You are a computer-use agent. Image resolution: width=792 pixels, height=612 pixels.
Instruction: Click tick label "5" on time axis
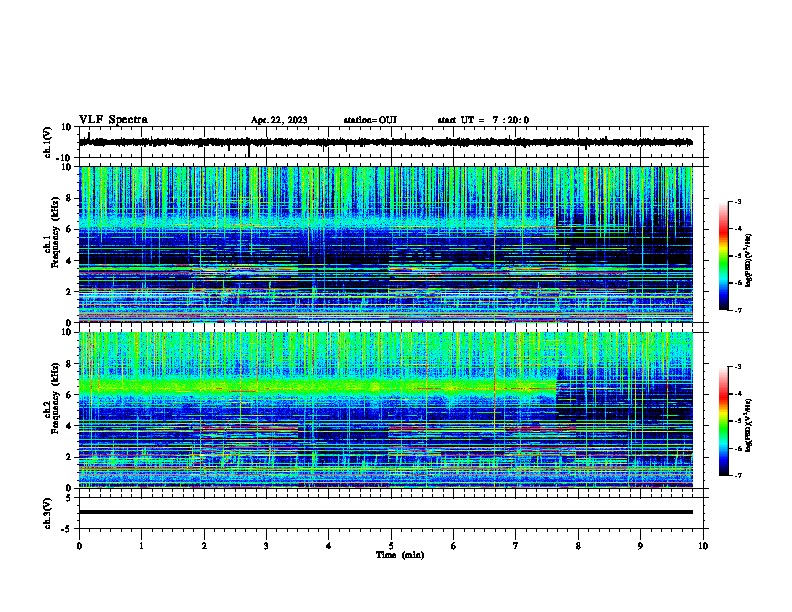pyautogui.click(x=391, y=546)
